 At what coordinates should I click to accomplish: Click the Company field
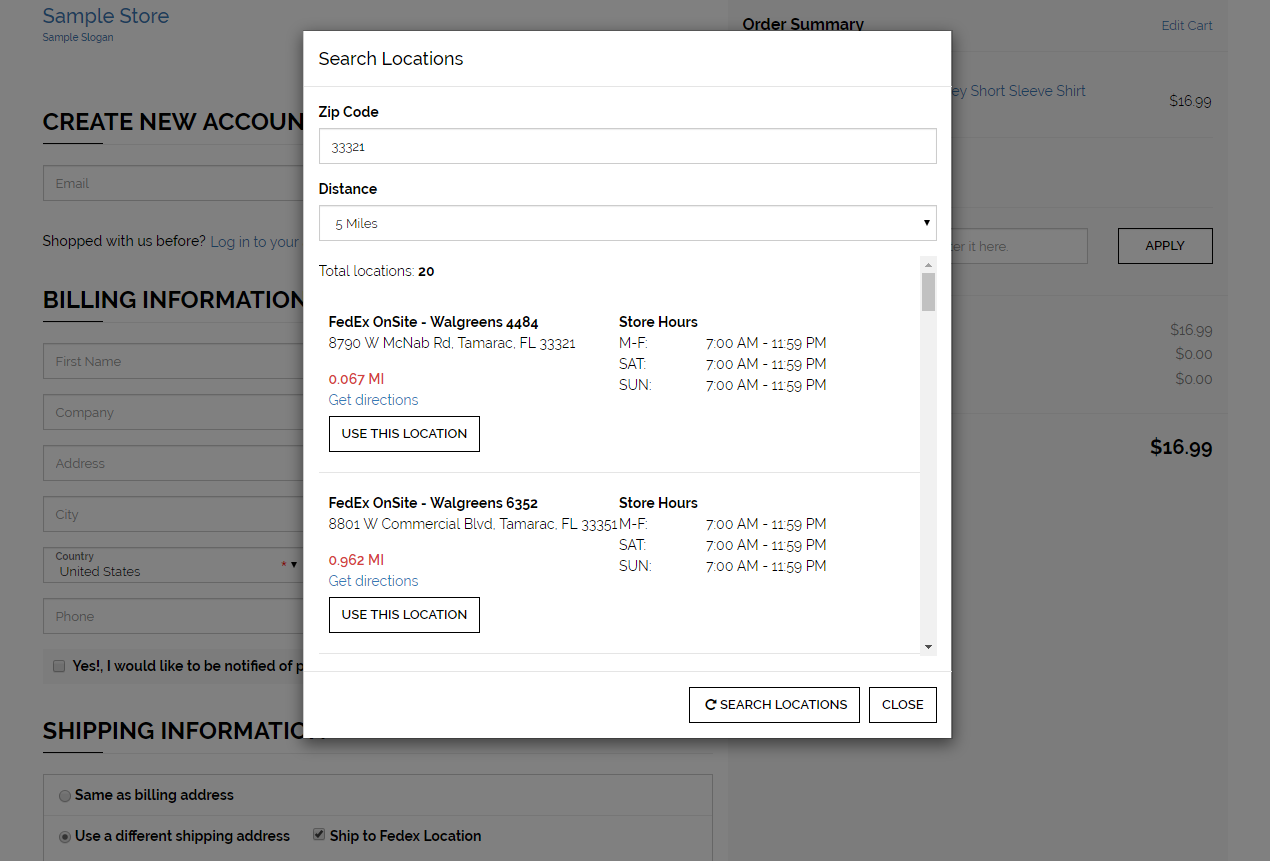(173, 412)
